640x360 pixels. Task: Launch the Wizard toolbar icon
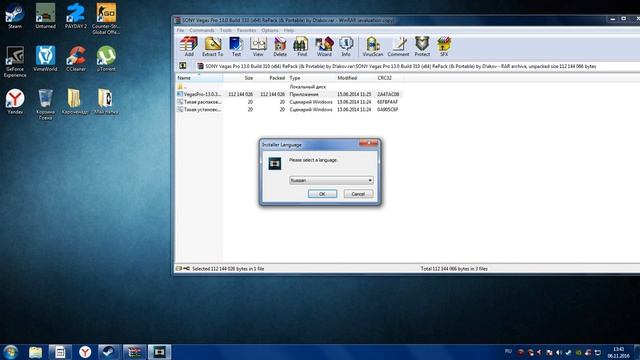[324, 46]
